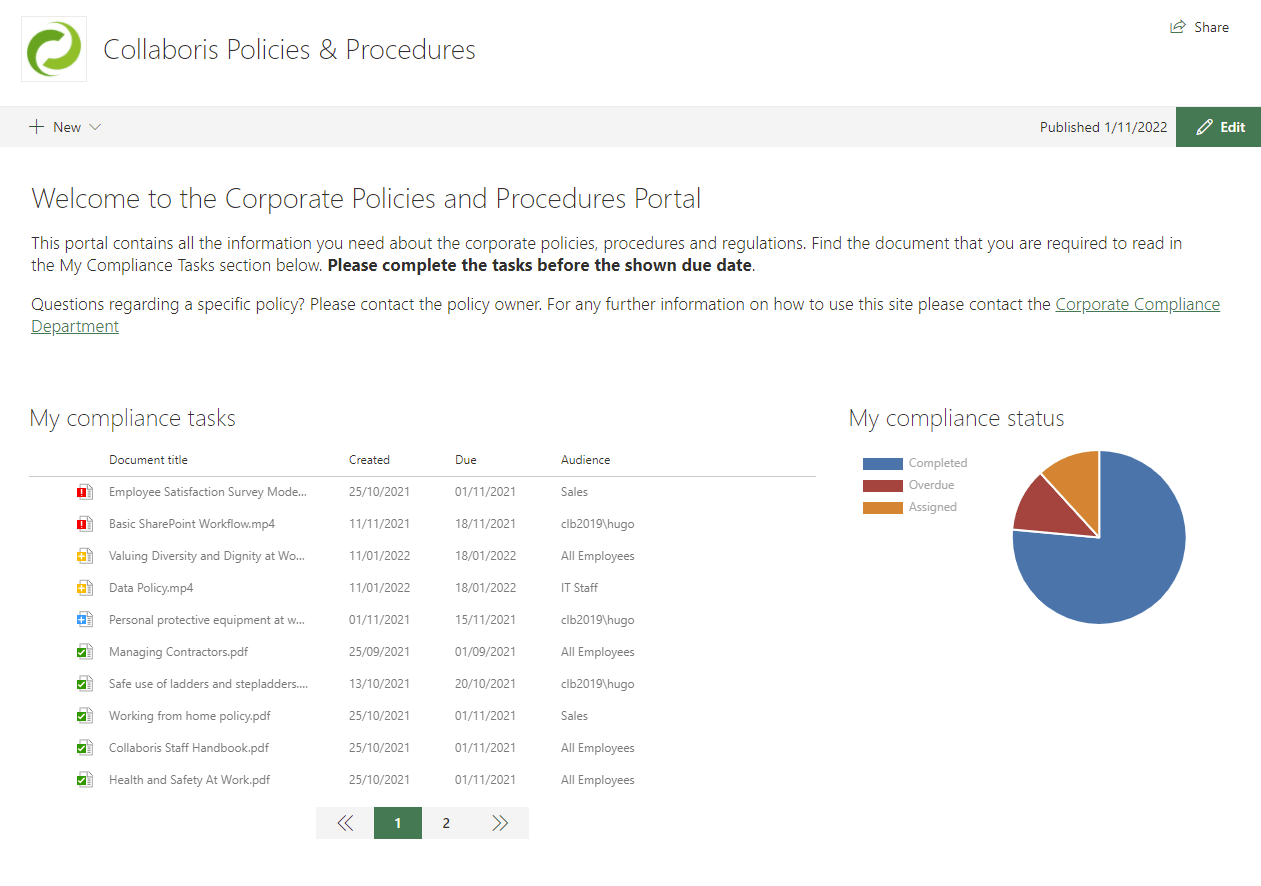Go to pagination page 2

click(446, 822)
